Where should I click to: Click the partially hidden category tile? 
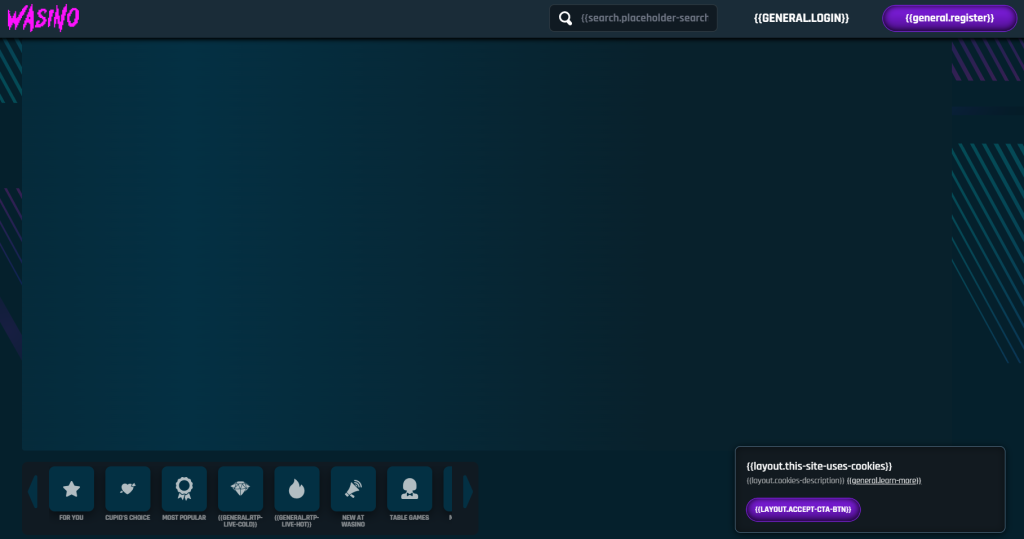[x=448, y=488]
